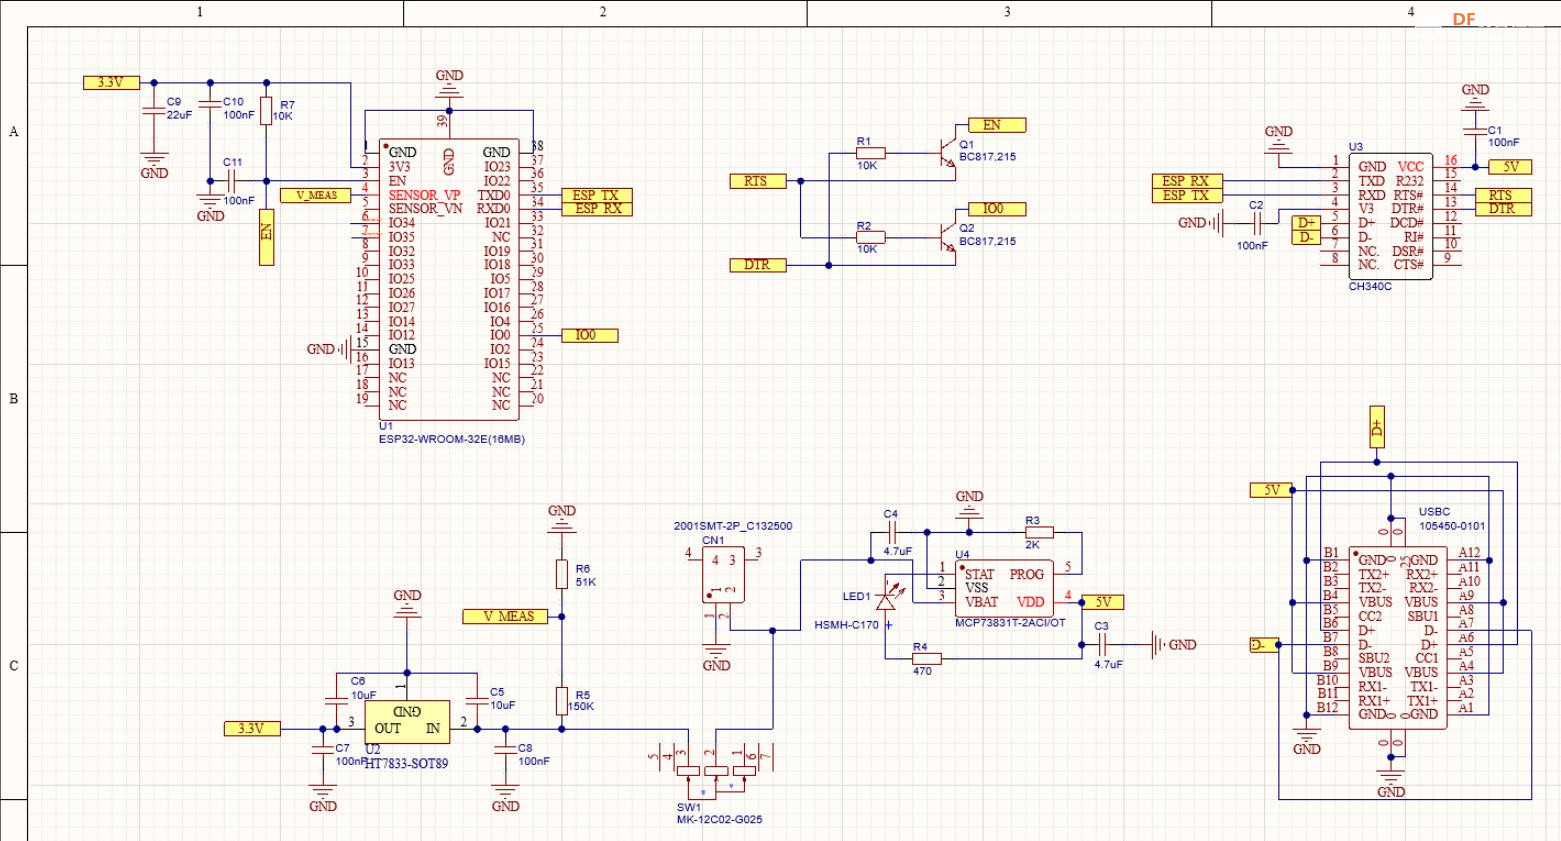
Task: Click the CH340C part name text
Action: [1370, 287]
